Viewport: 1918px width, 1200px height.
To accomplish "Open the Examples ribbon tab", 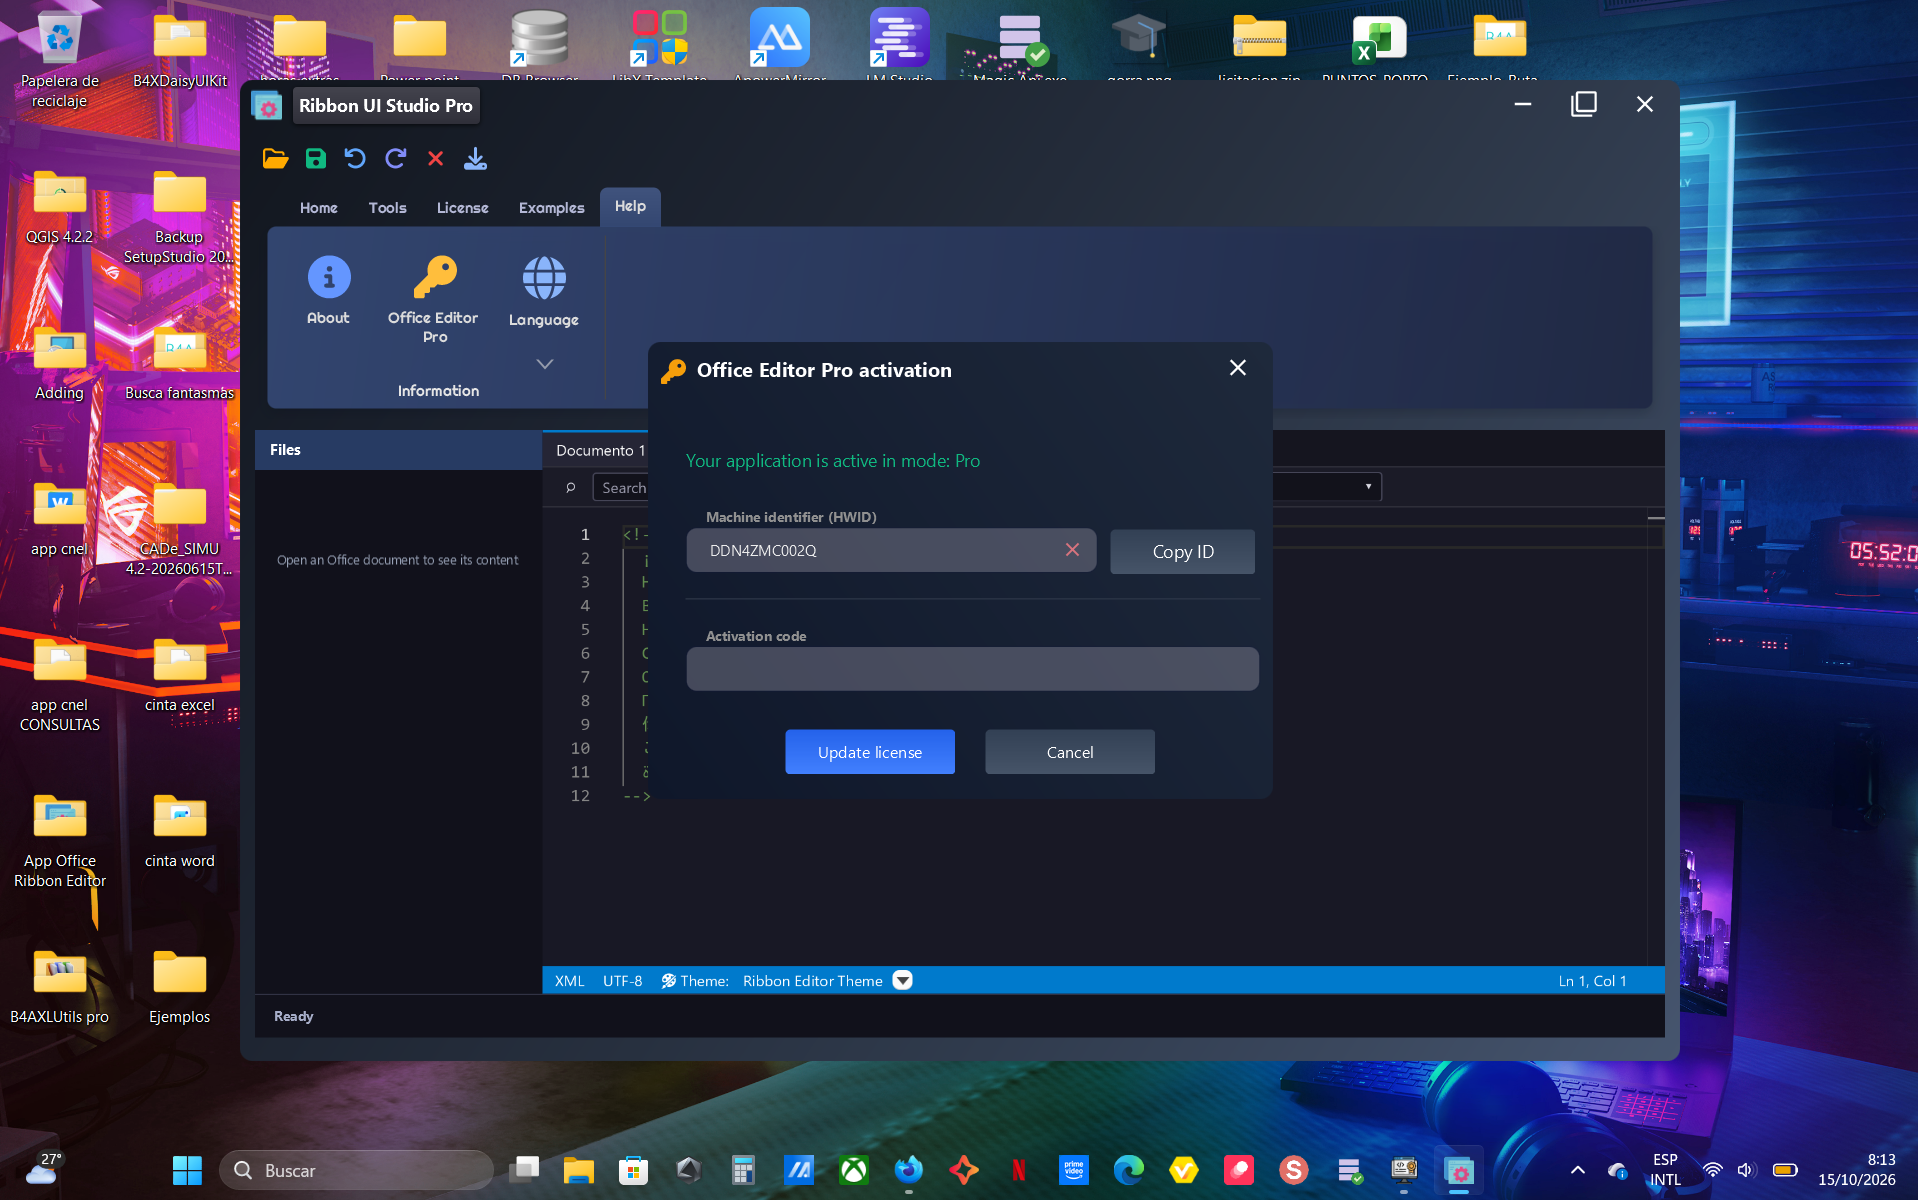I will [551, 208].
